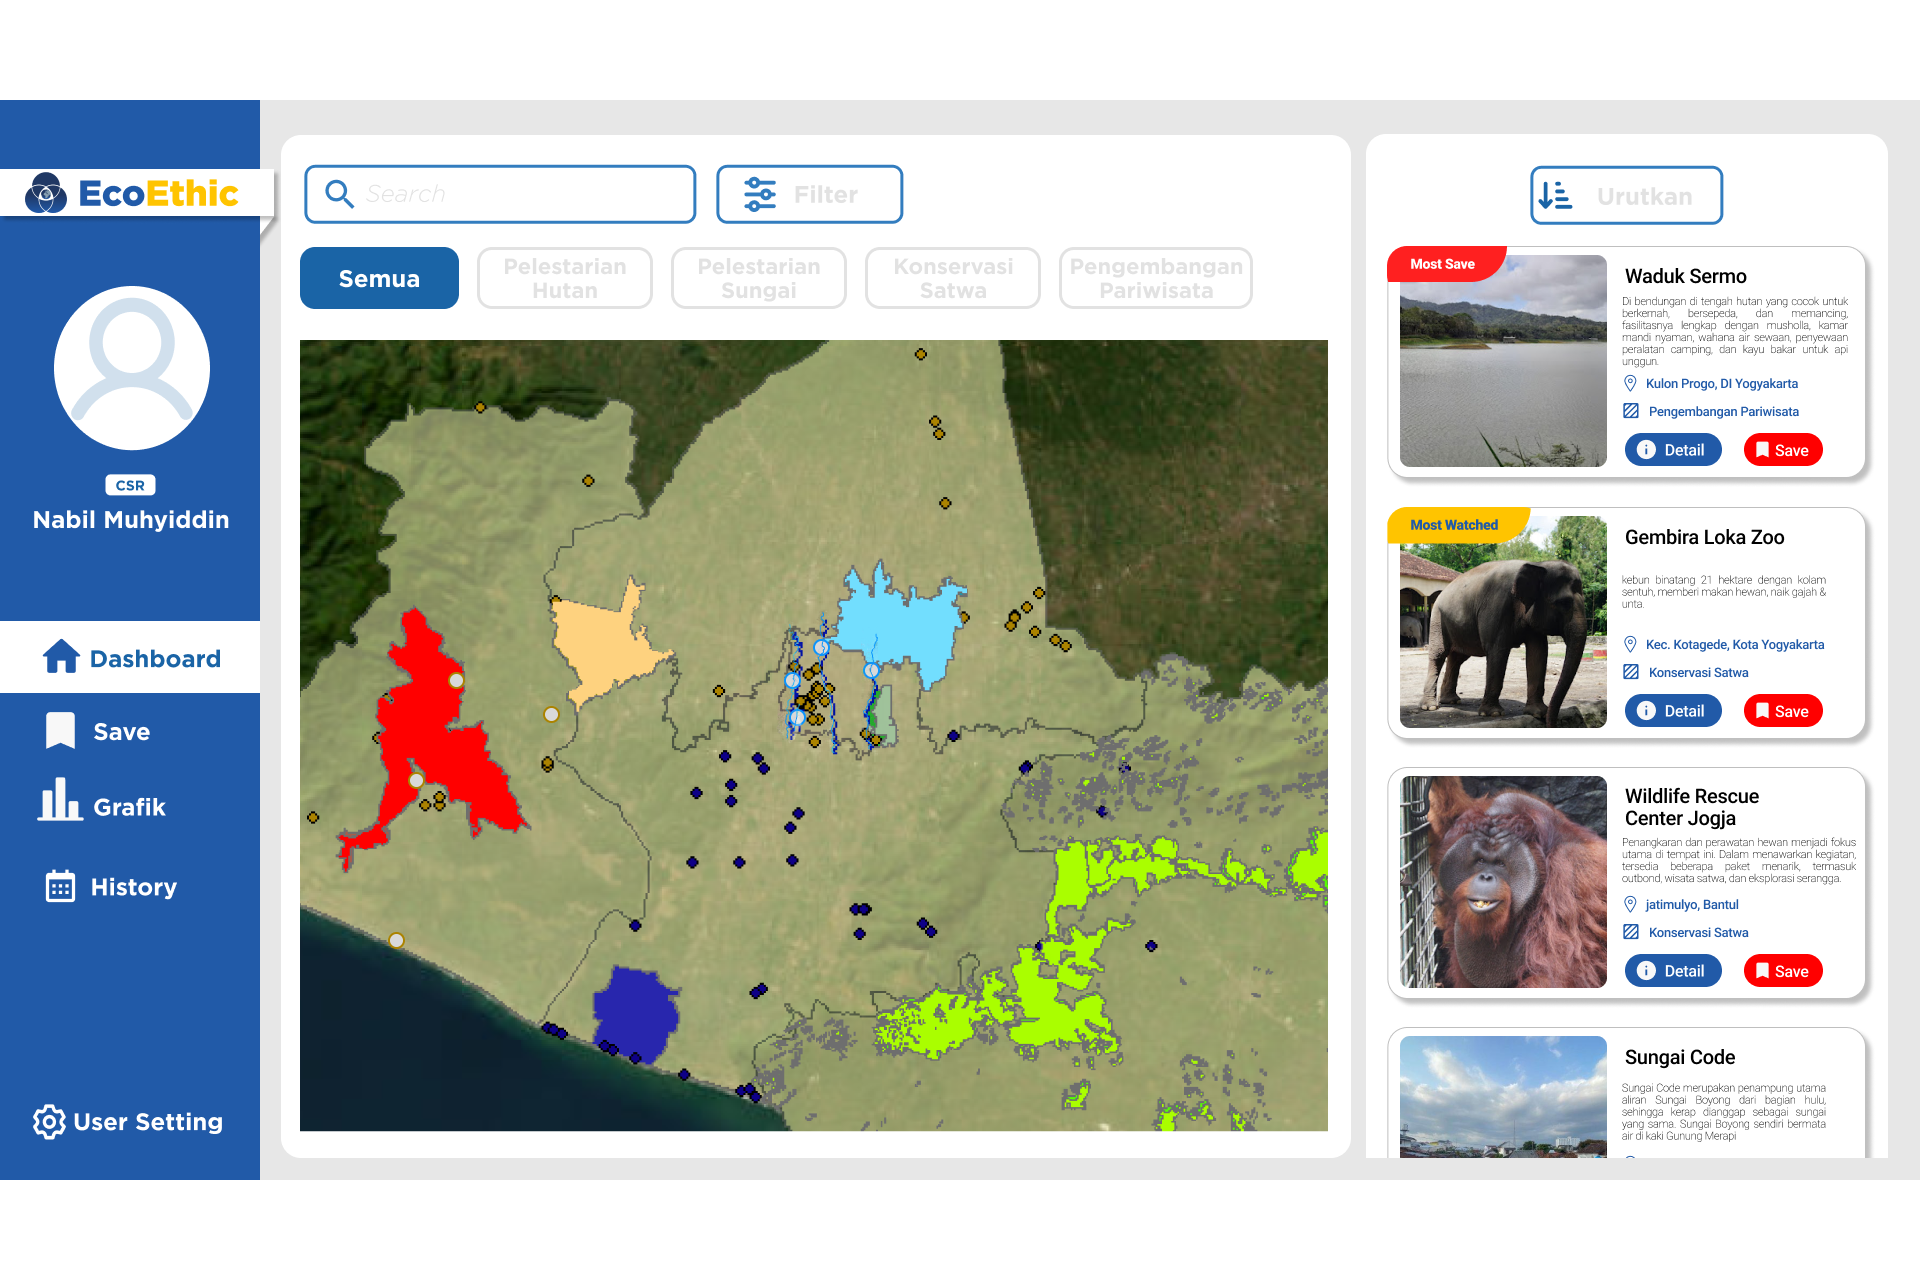The height and width of the screenshot is (1280, 1920).
Task: Click the User Setting gear icon
Action: pyautogui.click(x=49, y=1122)
